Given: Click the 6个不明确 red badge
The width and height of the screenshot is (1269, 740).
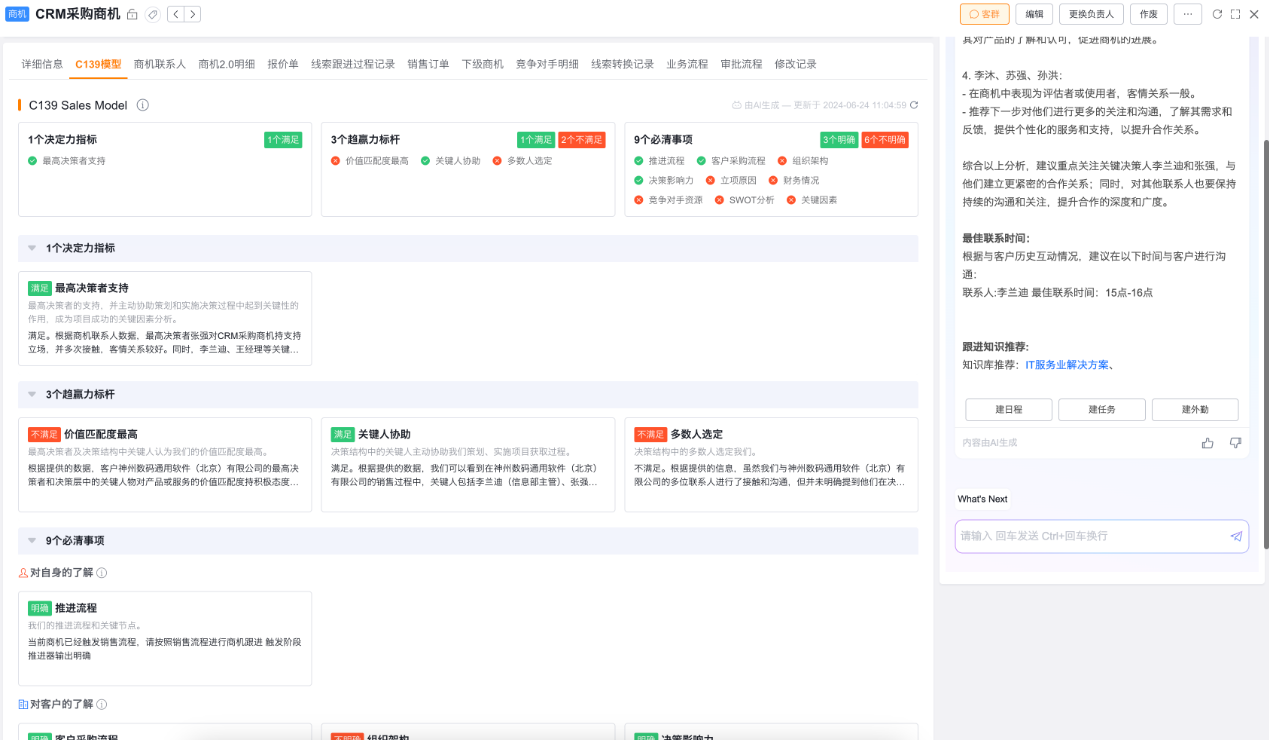Looking at the screenshot, I should [x=885, y=140].
